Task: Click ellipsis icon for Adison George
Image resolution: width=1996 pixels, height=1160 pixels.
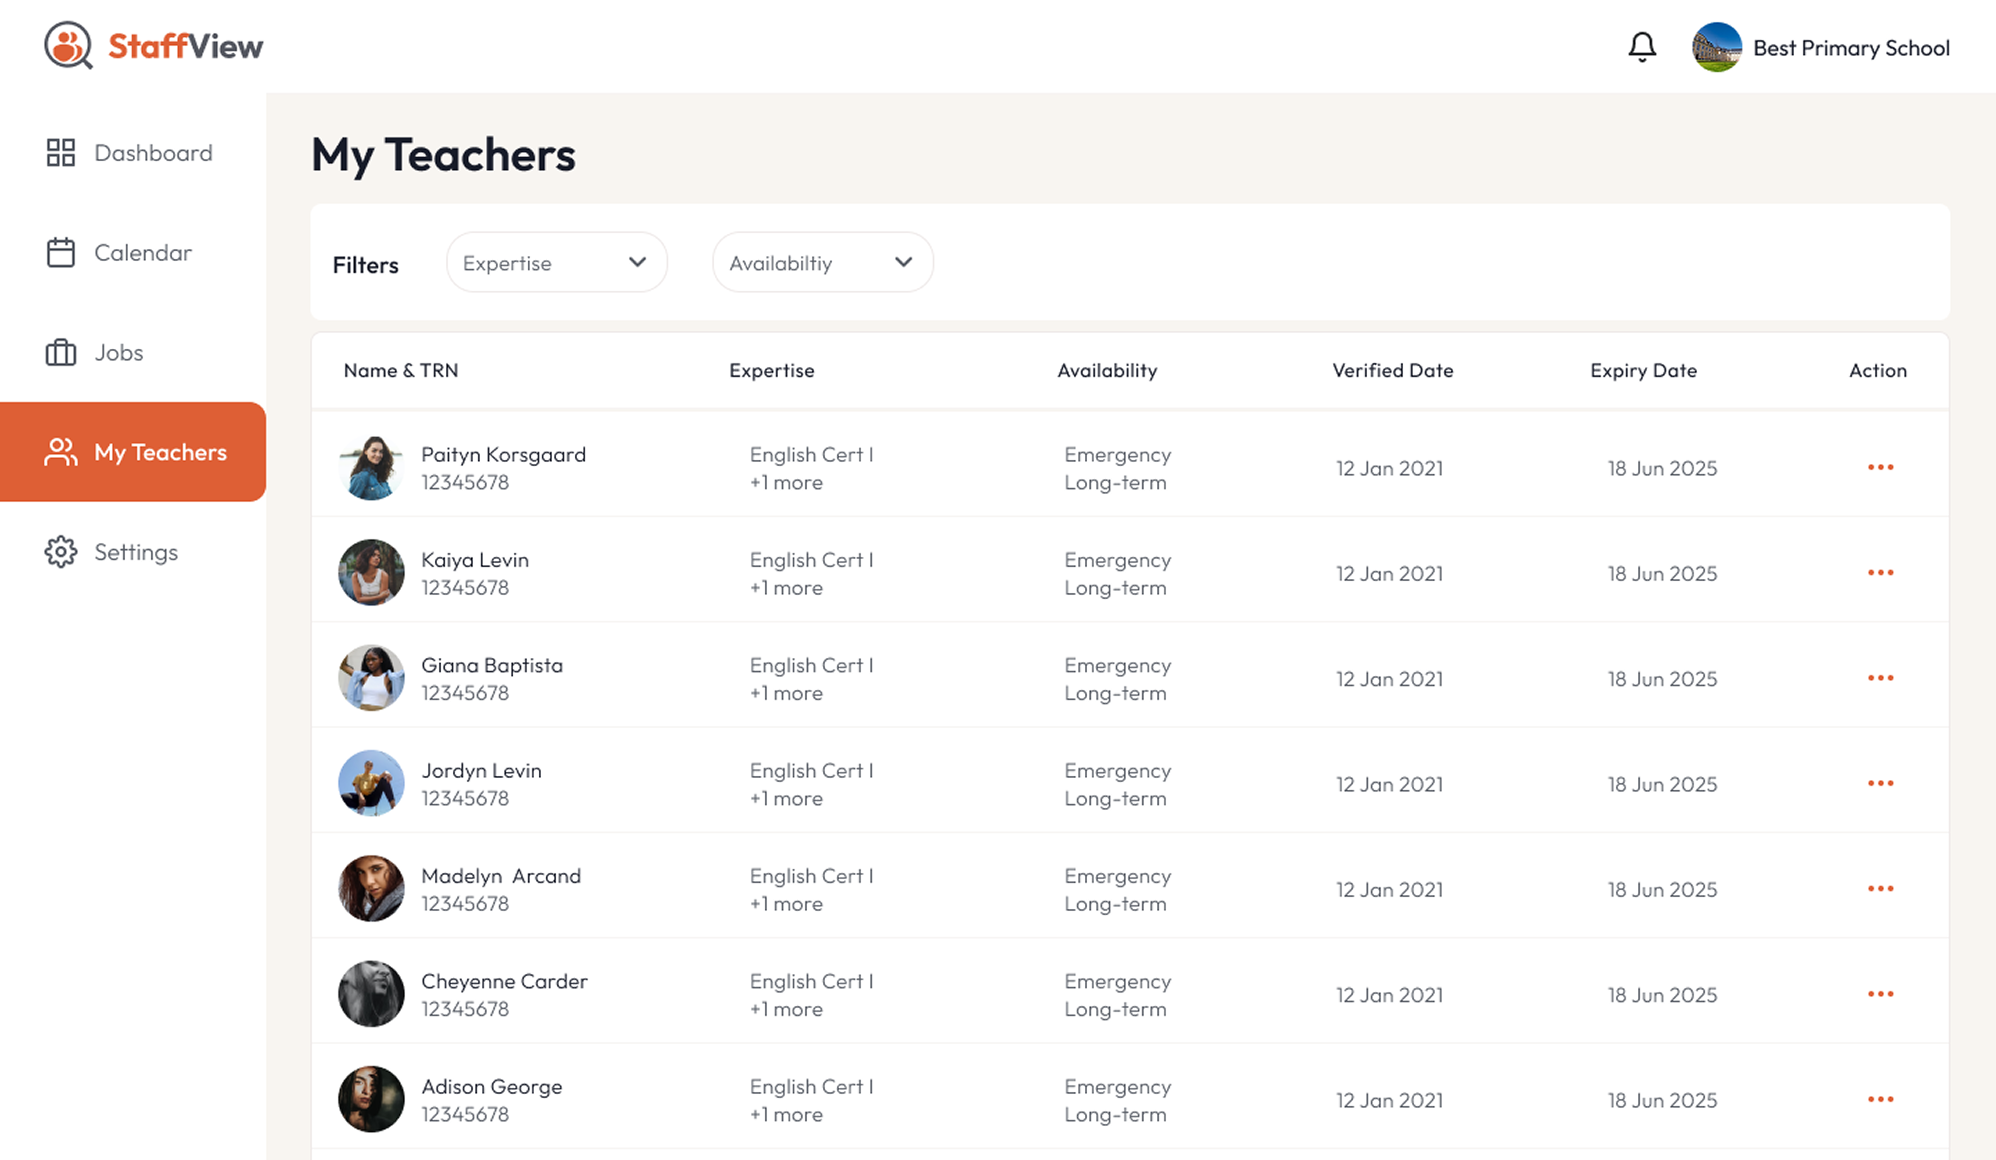Action: pyautogui.click(x=1880, y=1100)
